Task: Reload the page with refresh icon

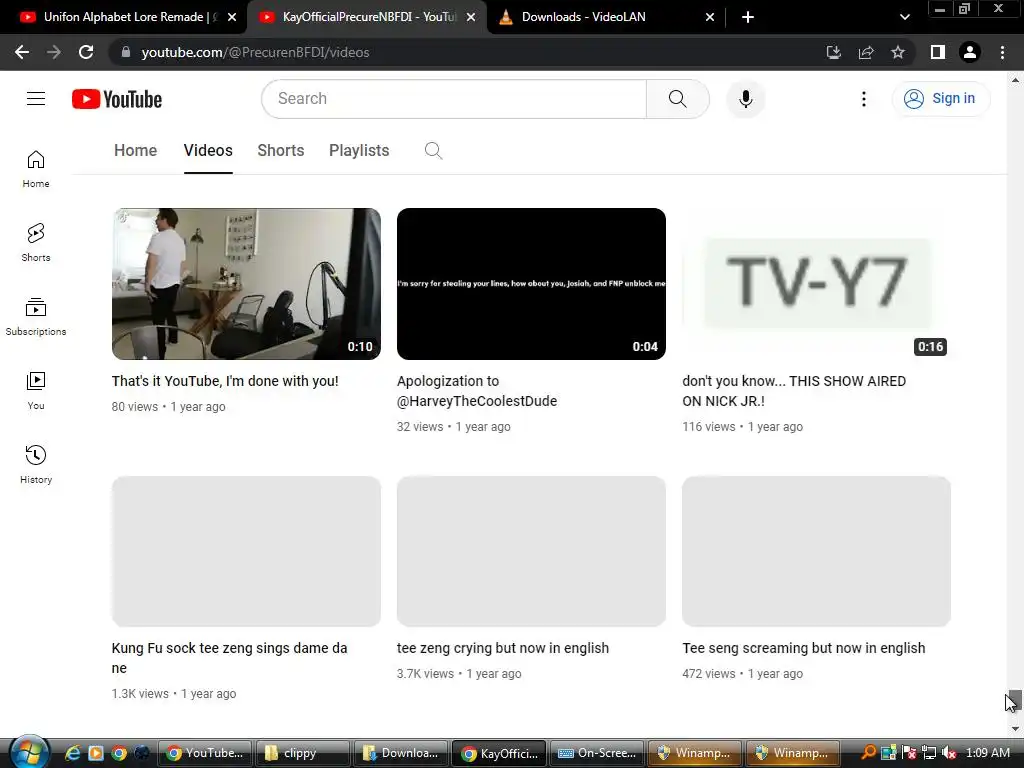Action: coord(86,52)
